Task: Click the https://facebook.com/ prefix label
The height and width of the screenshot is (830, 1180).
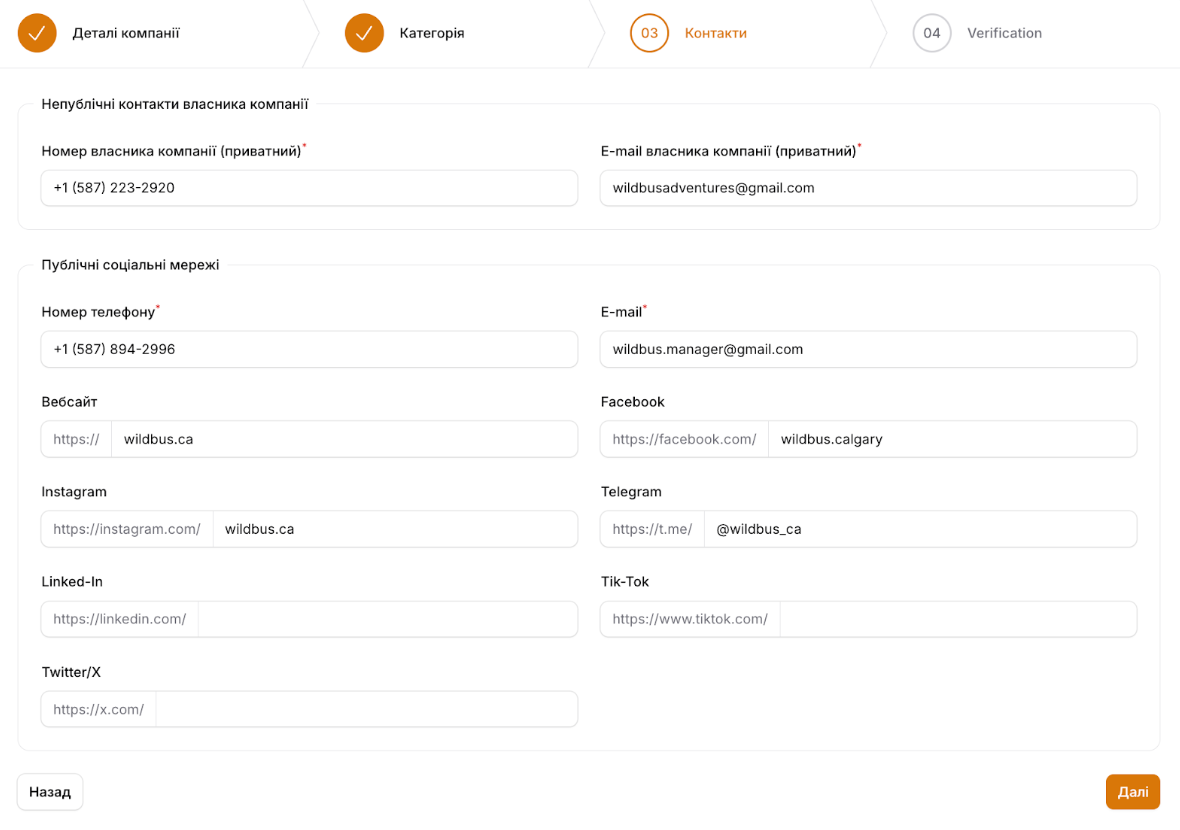Action: [684, 439]
